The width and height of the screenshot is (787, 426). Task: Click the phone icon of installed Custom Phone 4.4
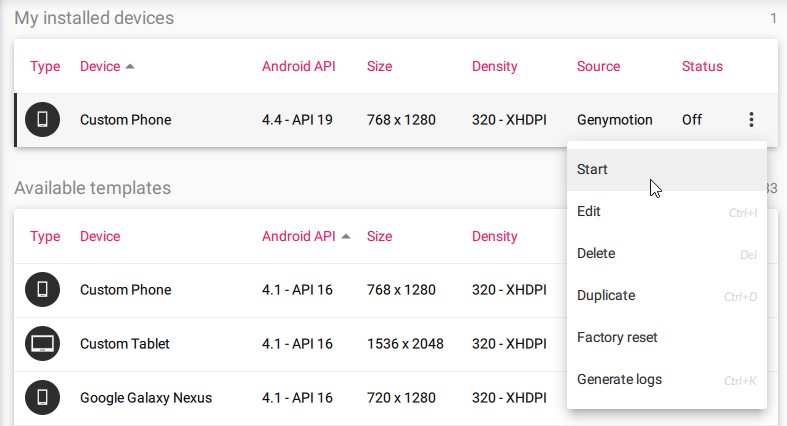pos(43,119)
